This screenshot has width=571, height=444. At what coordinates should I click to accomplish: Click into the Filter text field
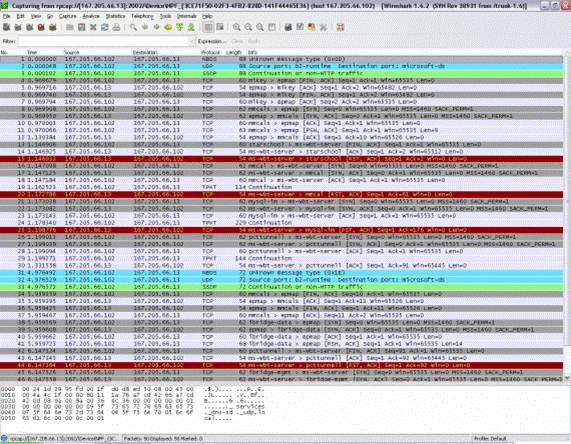click(x=104, y=41)
